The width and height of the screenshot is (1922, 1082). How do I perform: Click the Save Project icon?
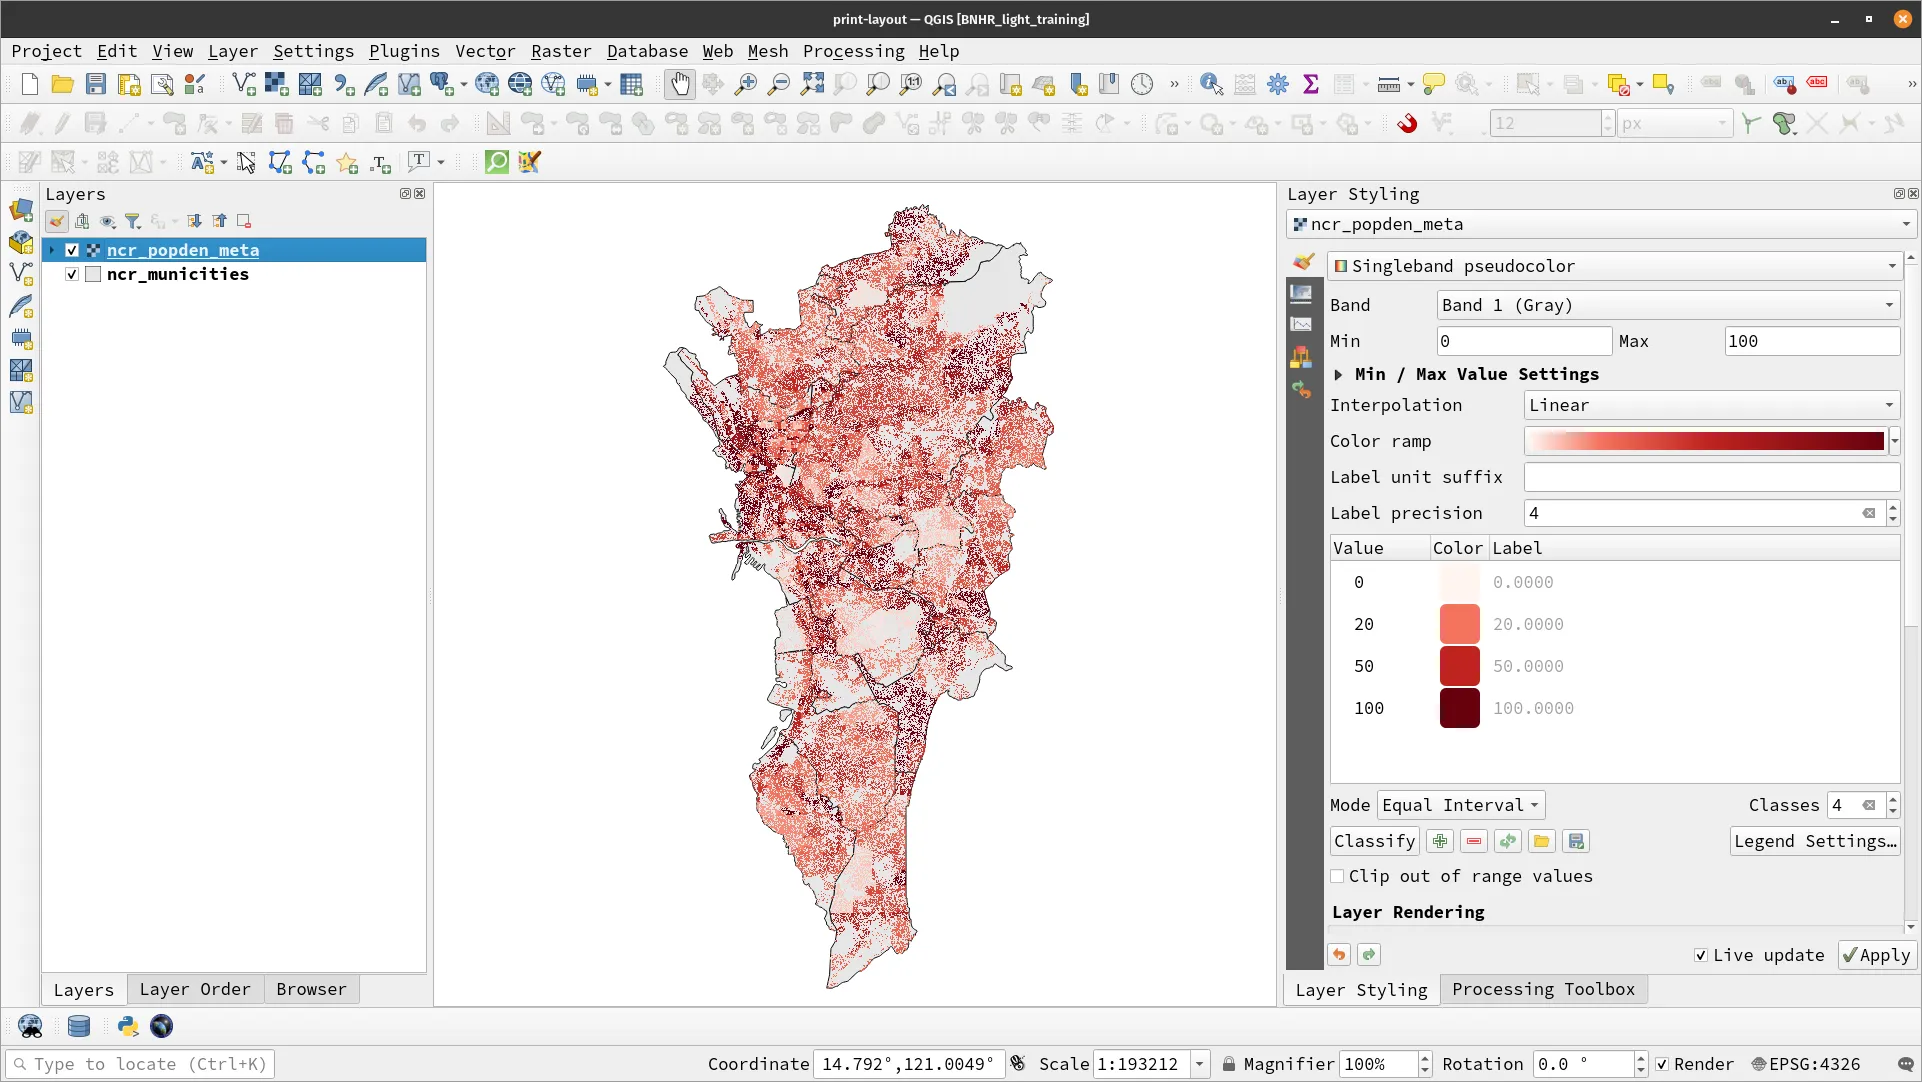(96, 85)
